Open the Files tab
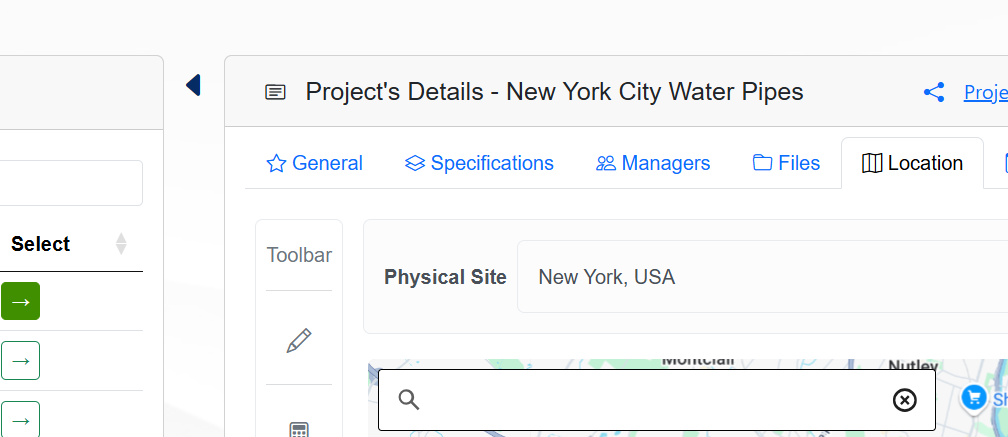Viewport: 1008px width, 437px height. tap(786, 163)
